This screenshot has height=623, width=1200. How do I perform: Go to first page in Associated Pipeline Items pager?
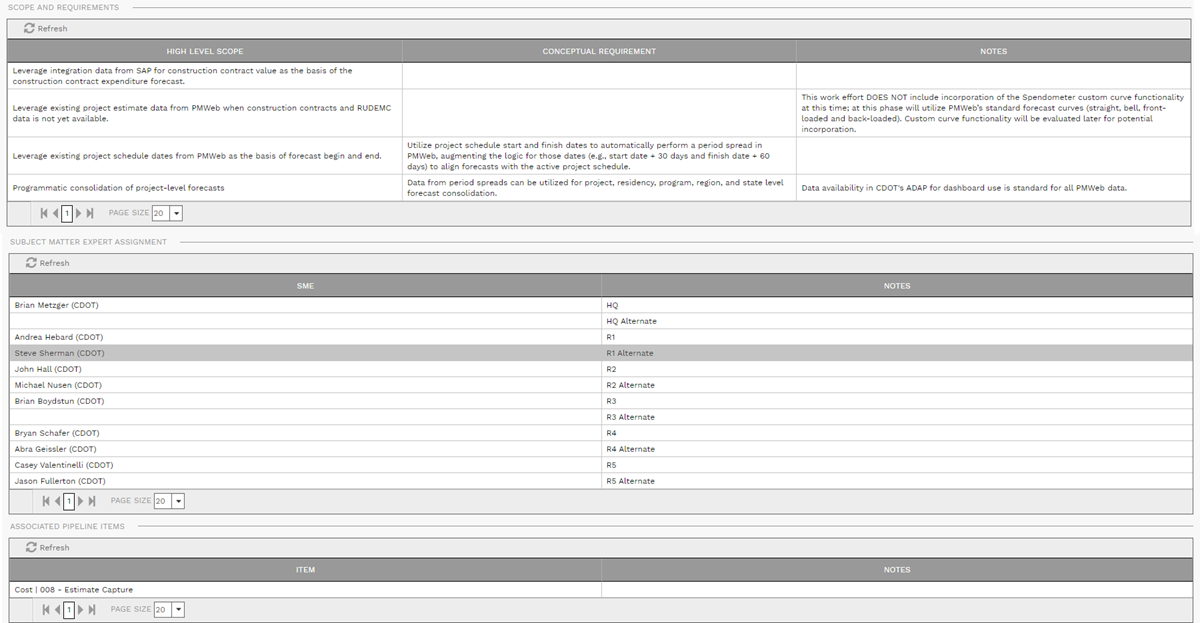(x=46, y=609)
